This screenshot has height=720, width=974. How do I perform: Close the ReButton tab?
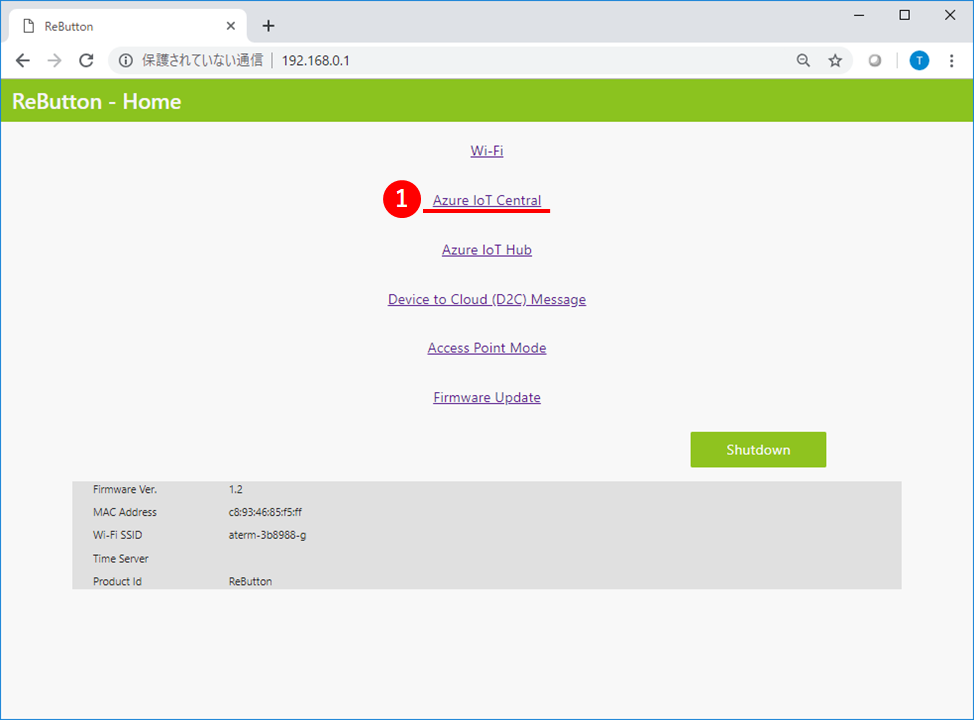[x=230, y=25]
